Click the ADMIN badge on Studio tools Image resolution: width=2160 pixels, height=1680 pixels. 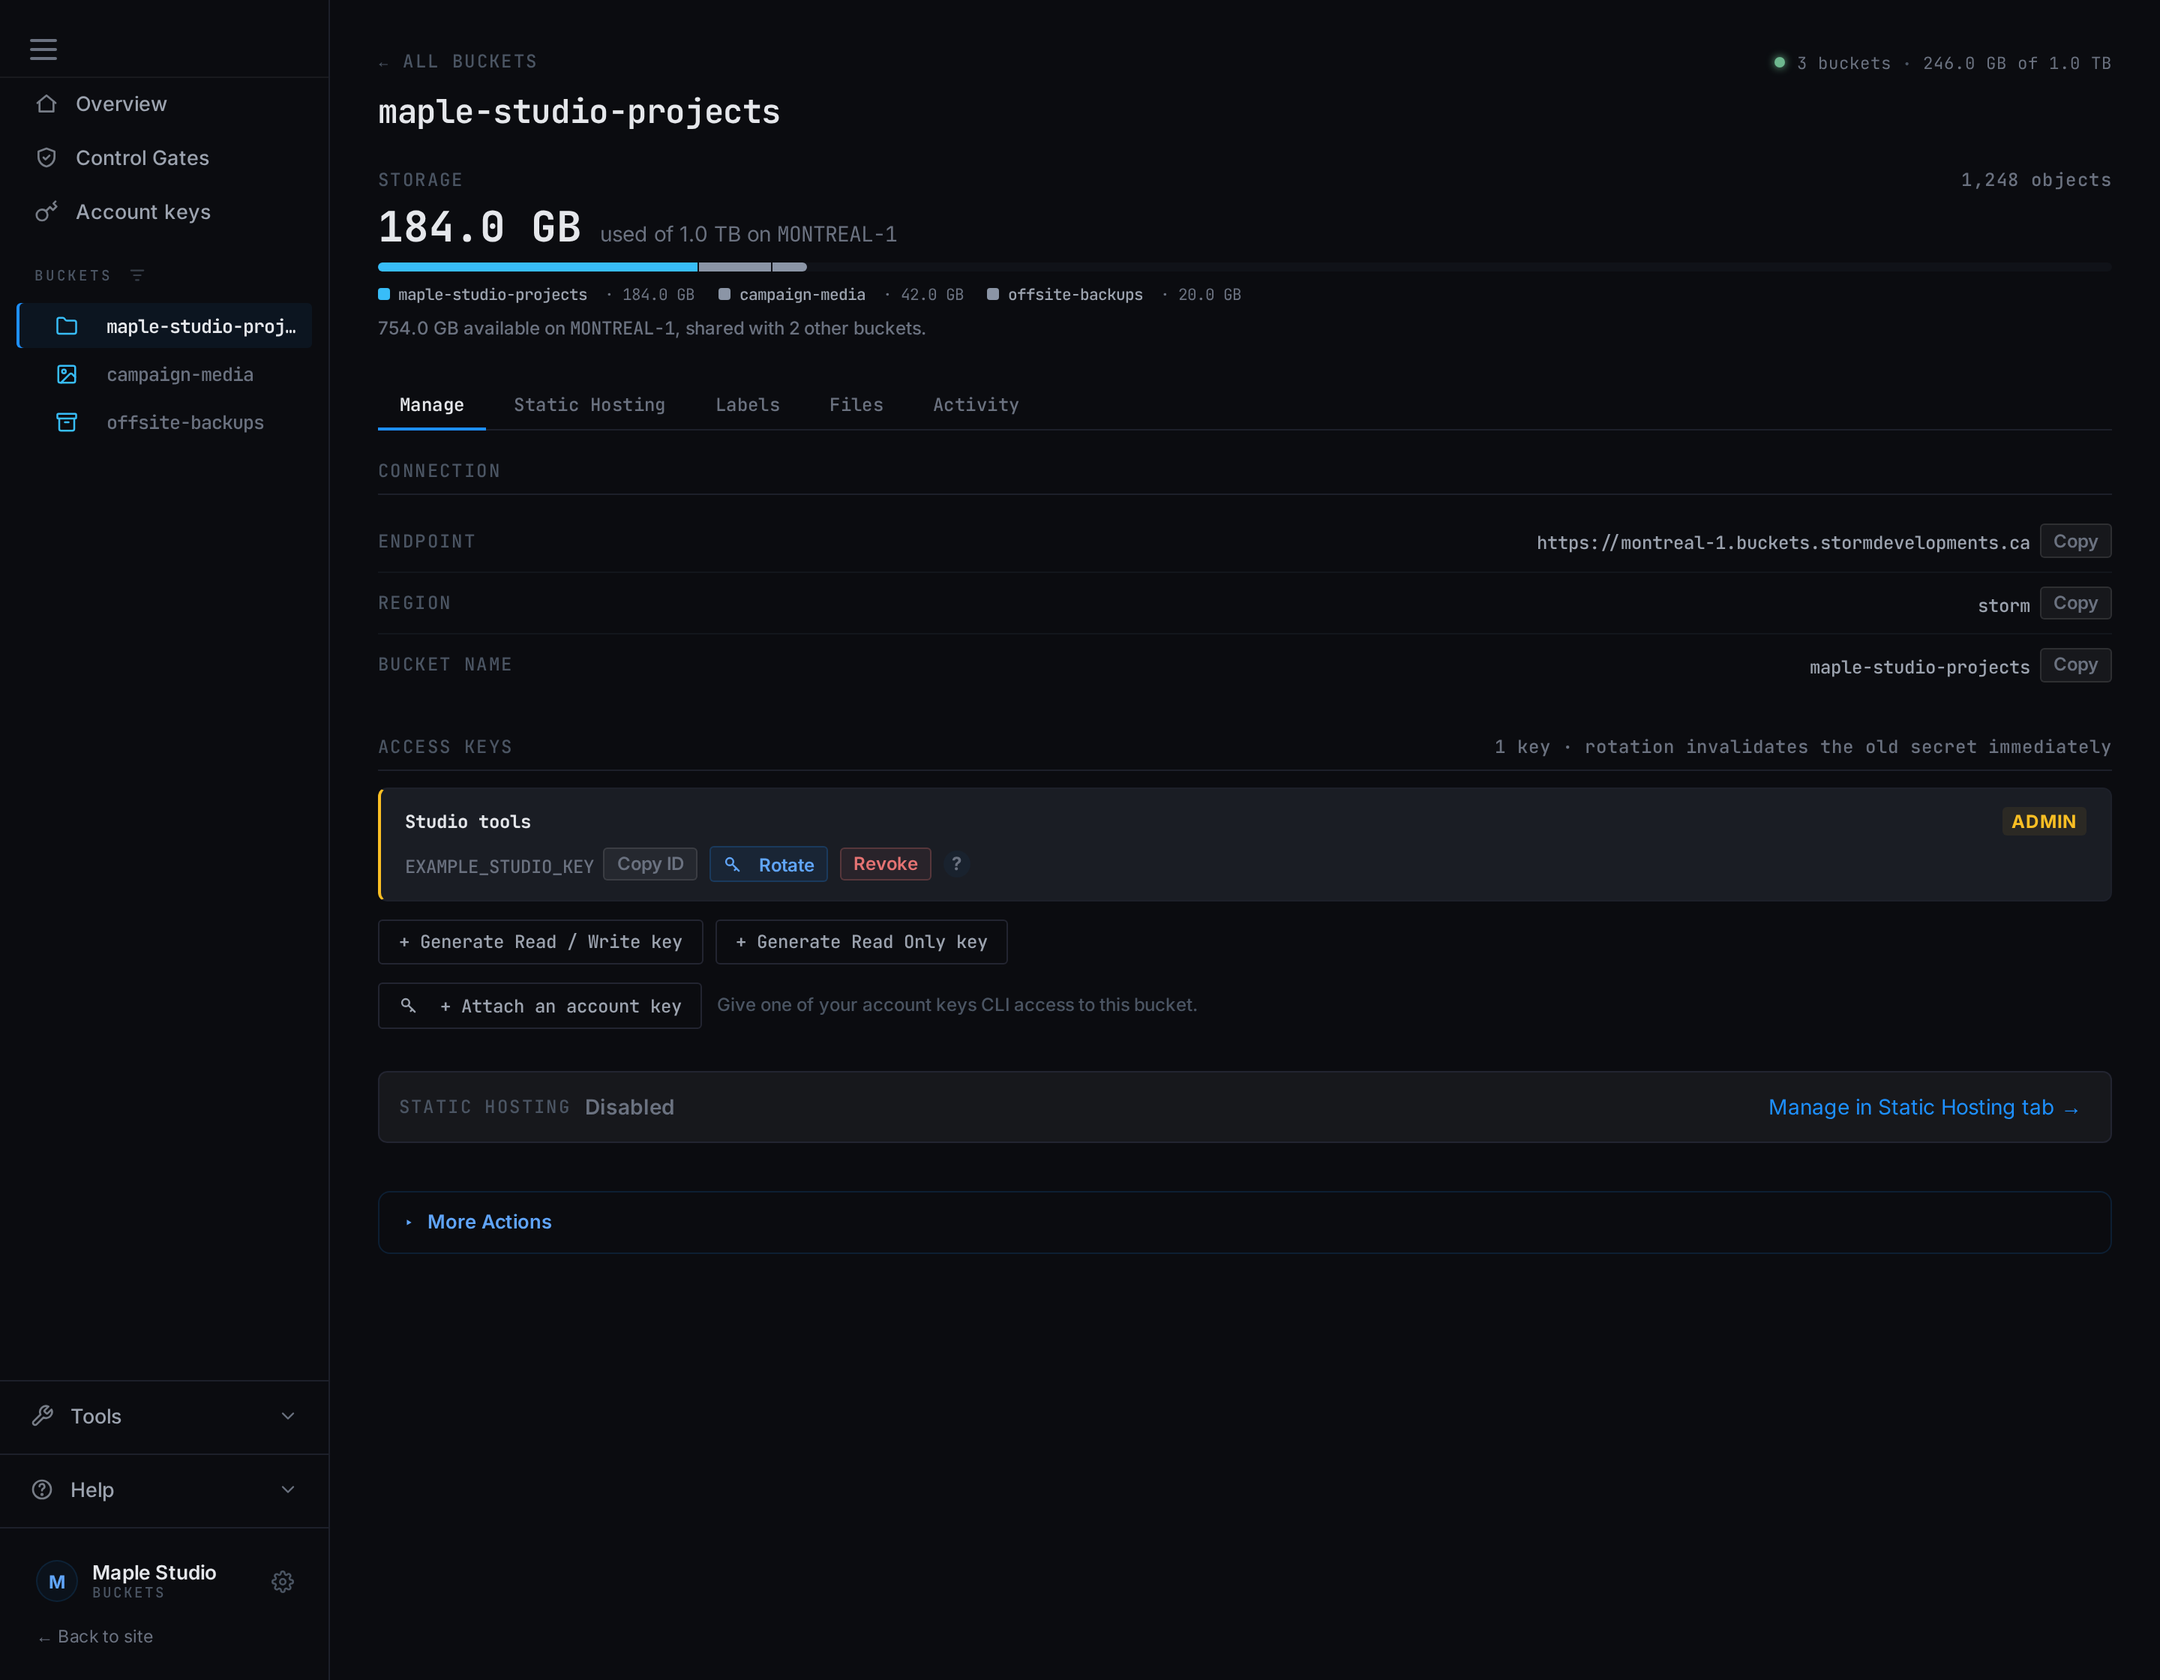pyautogui.click(x=2044, y=821)
